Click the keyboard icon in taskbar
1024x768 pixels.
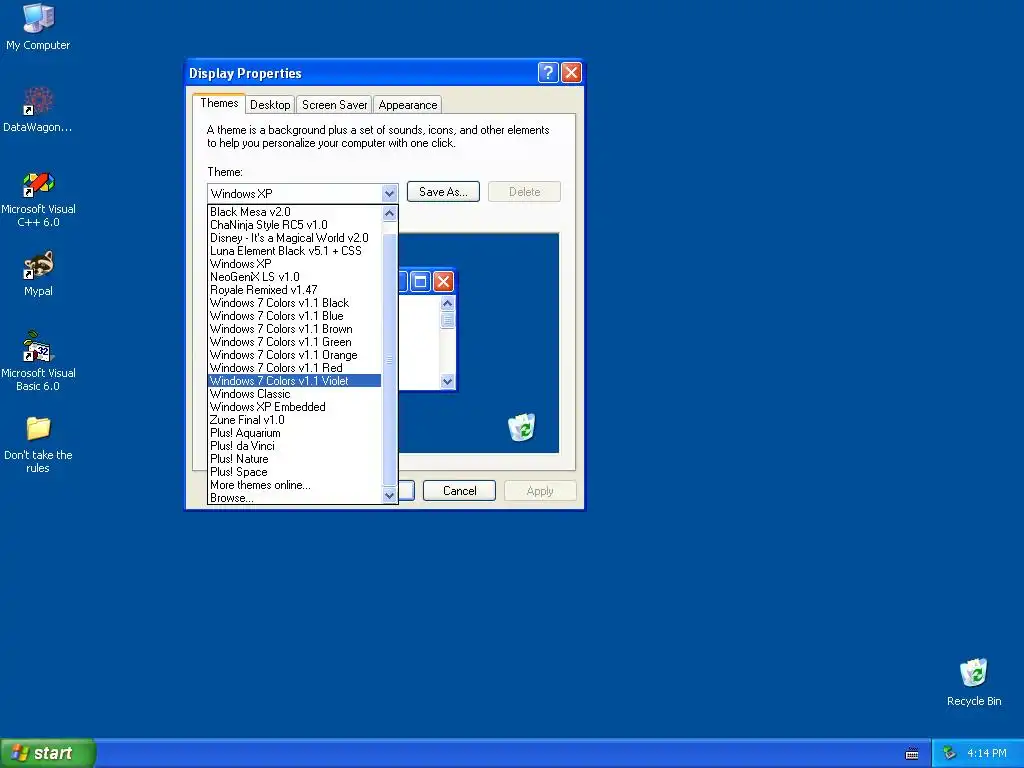pyautogui.click(x=912, y=754)
